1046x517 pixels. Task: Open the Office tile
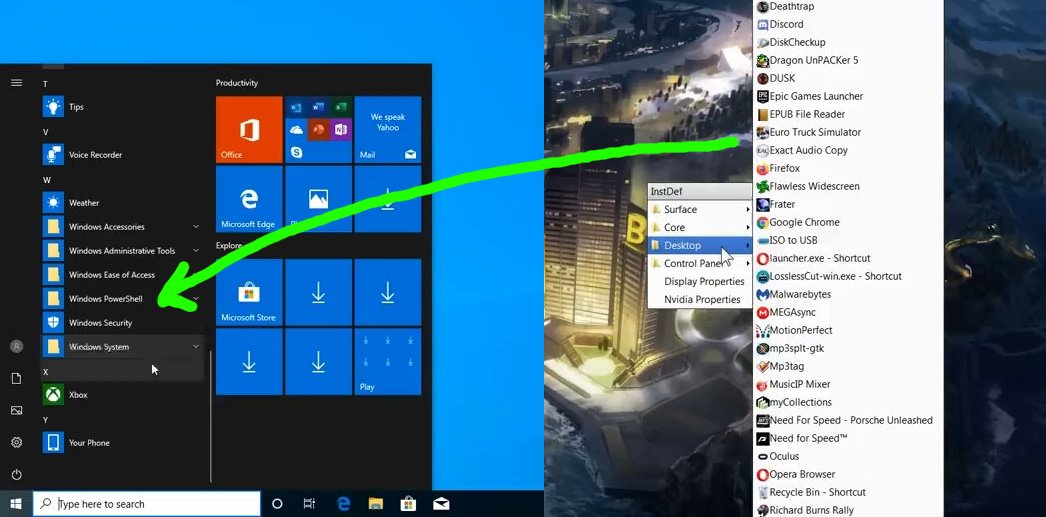coord(249,129)
